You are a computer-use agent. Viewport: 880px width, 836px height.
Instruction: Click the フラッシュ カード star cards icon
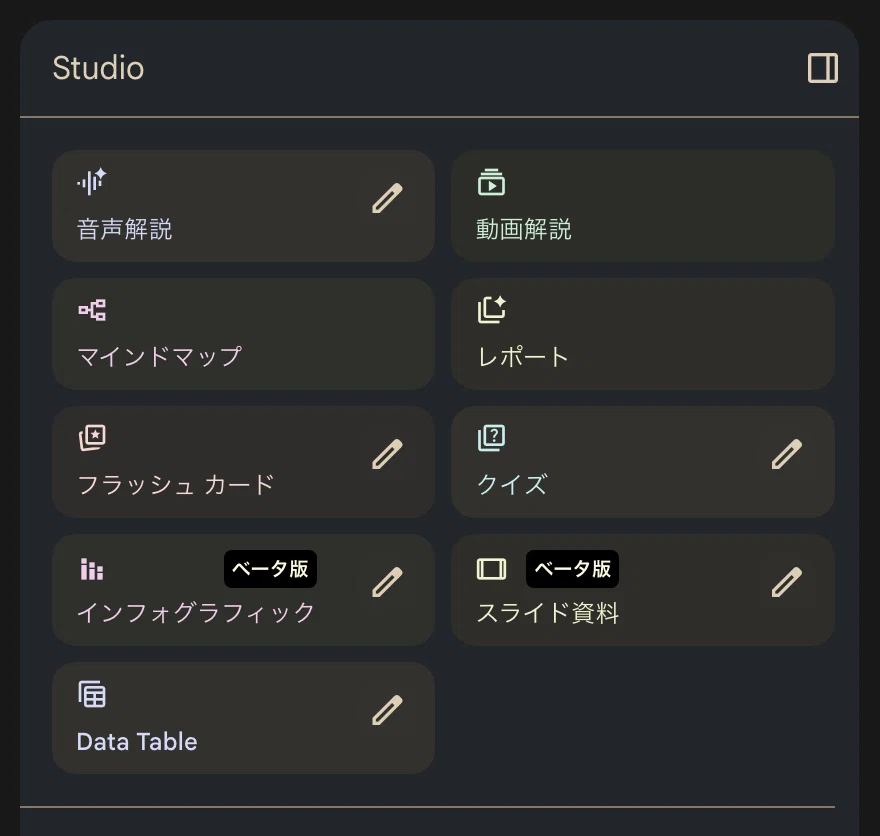(92, 438)
